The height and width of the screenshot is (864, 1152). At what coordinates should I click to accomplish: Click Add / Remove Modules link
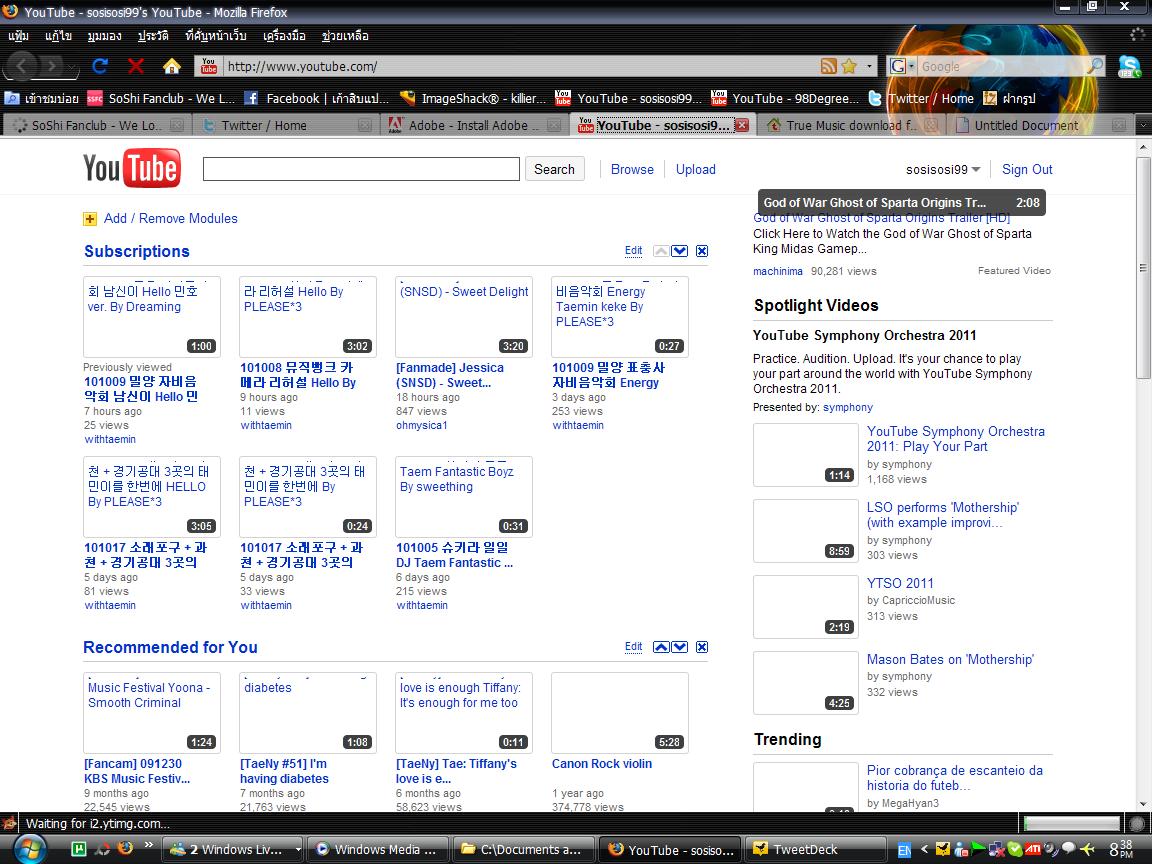click(x=170, y=219)
